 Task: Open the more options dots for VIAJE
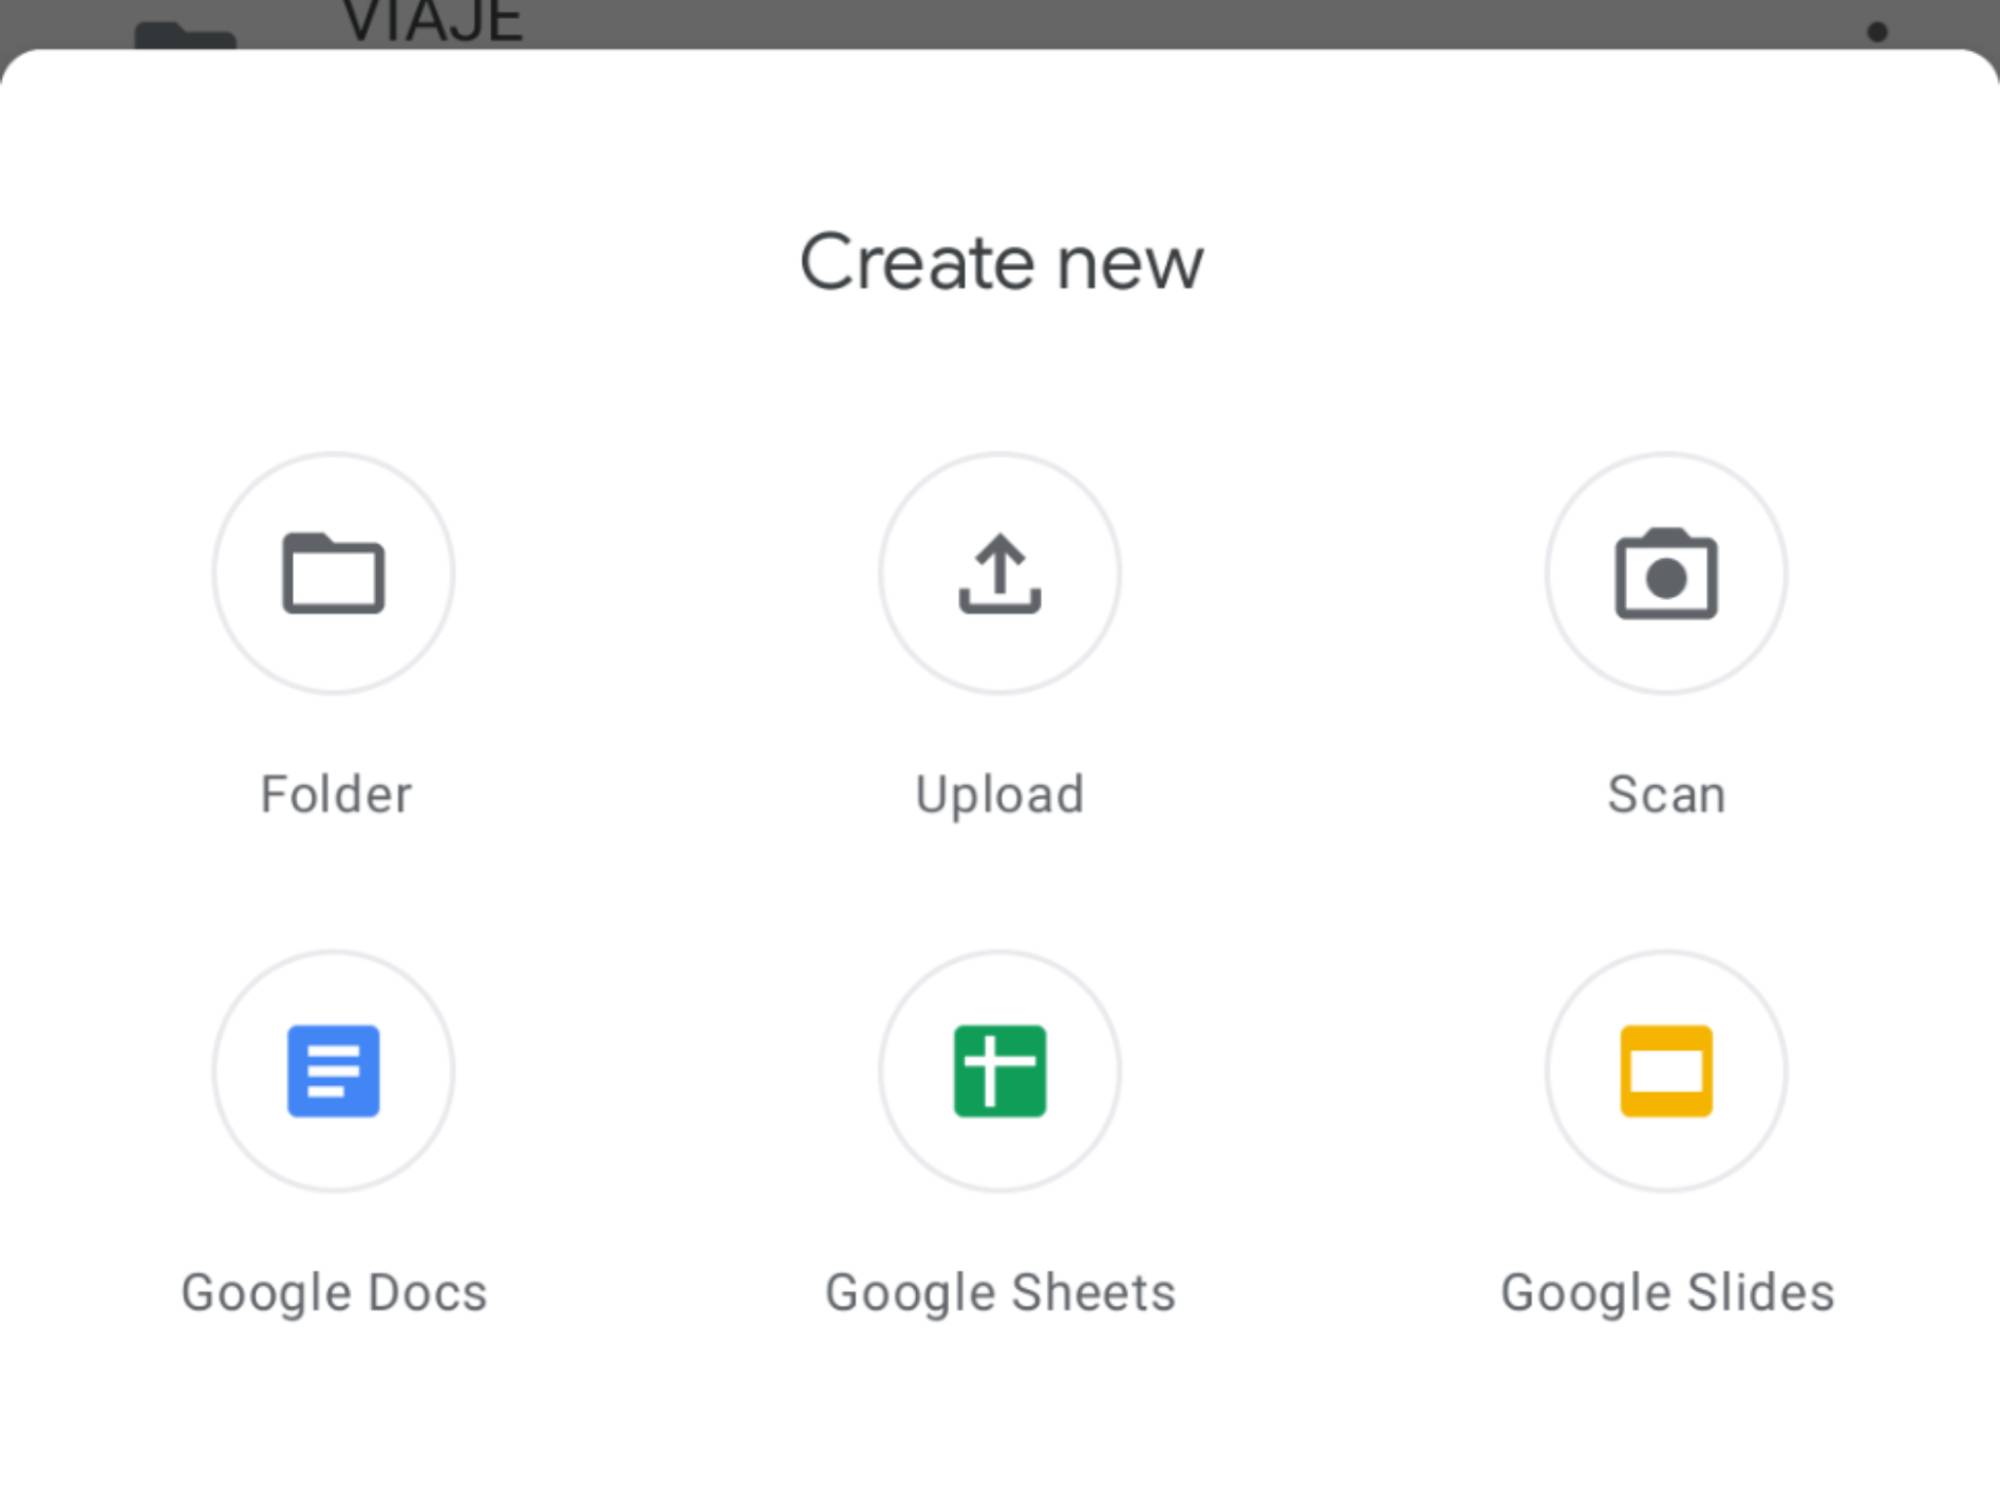pyautogui.click(x=1877, y=32)
